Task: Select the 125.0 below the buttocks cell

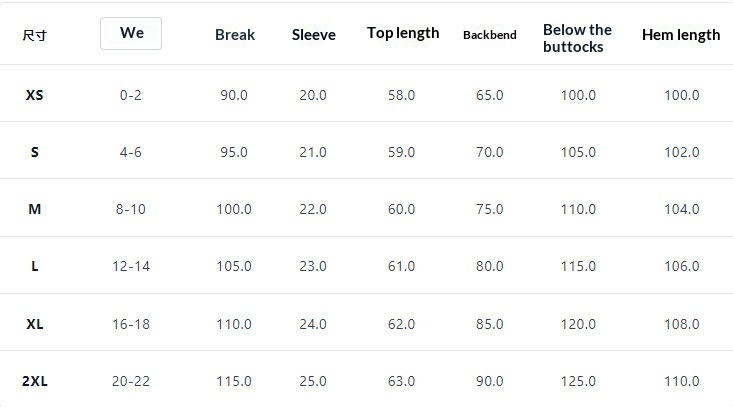Action: 578,381
